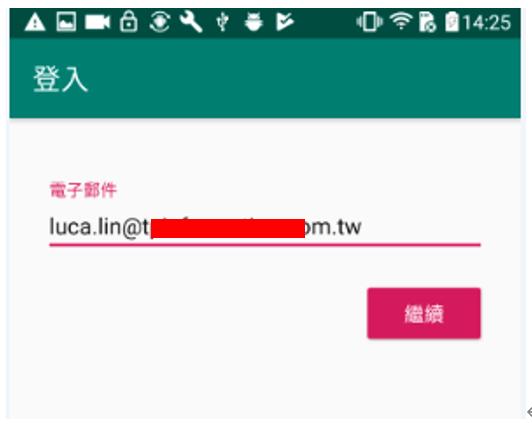Tap the video camera status icon
Viewport: 532px width, 428px height.
(97, 22)
